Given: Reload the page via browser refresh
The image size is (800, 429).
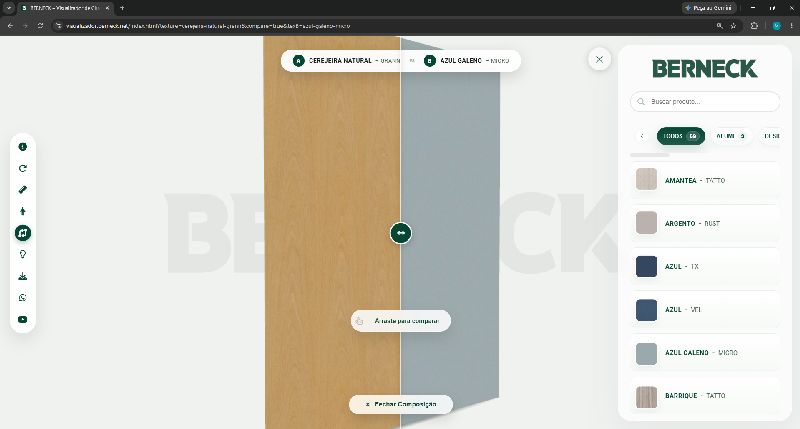Looking at the screenshot, I should 40,26.
